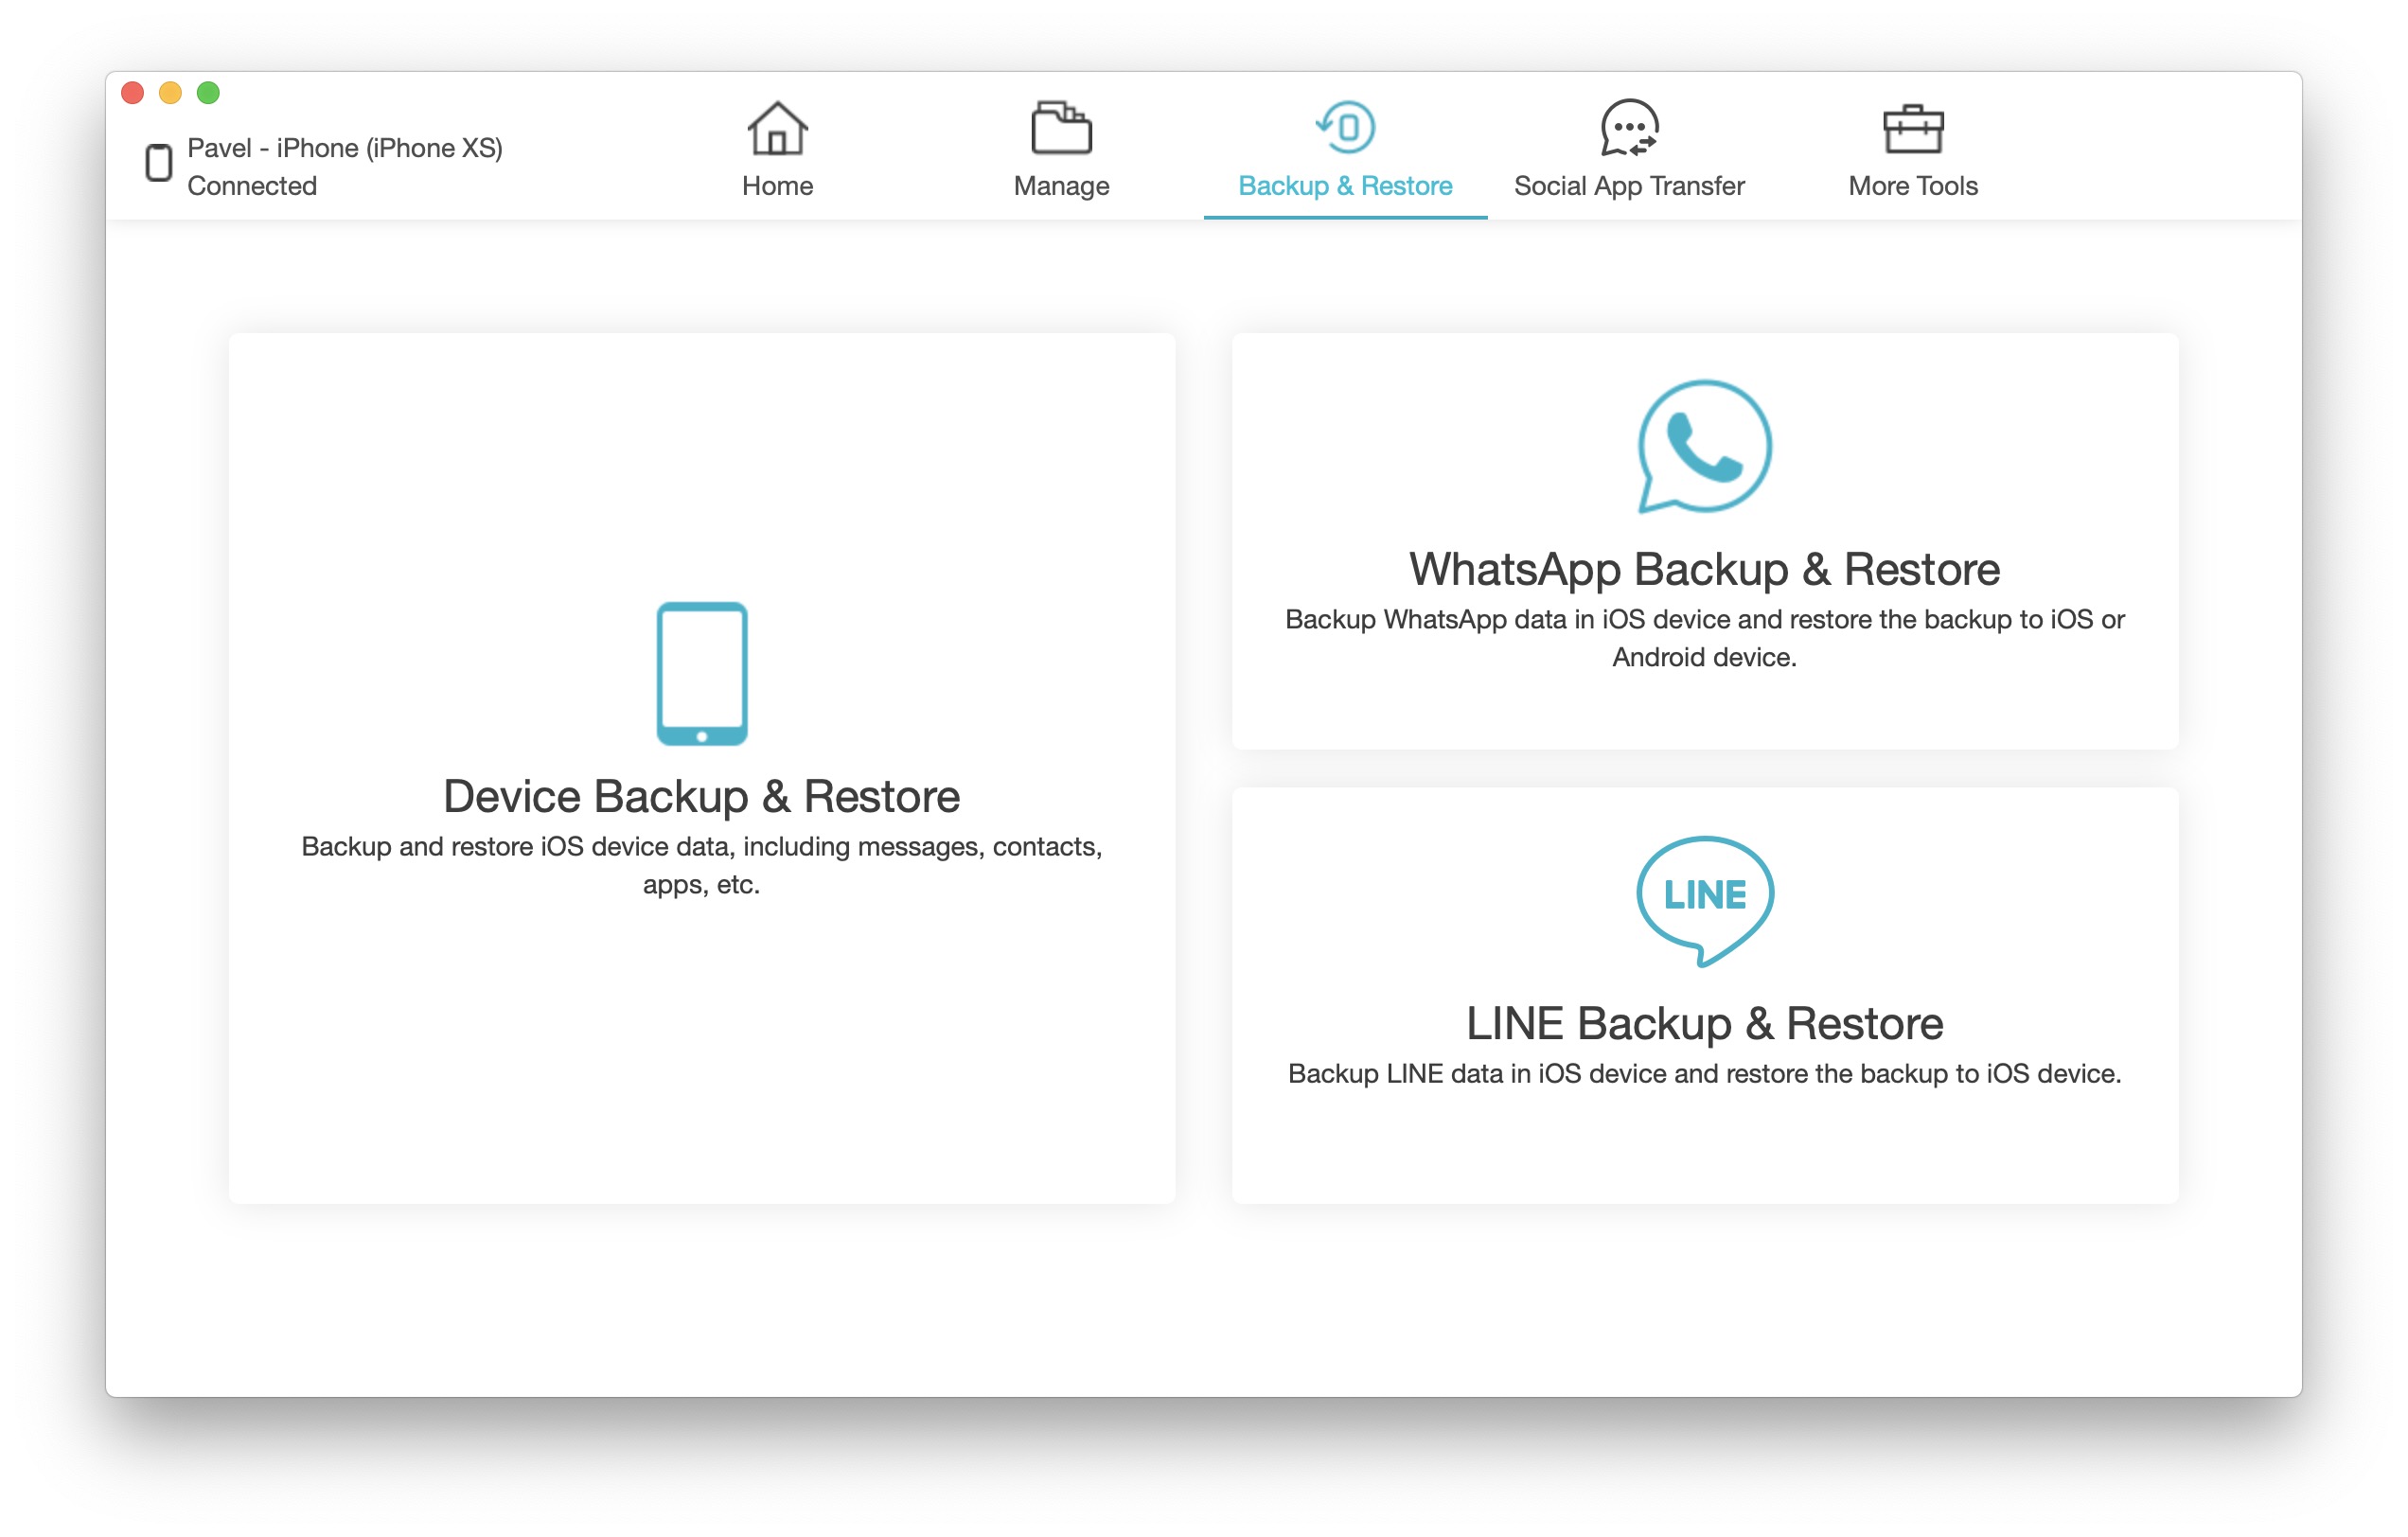The height and width of the screenshot is (1537, 2408).
Task: Switch to the Home tab label
Action: [x=777, y=186]
